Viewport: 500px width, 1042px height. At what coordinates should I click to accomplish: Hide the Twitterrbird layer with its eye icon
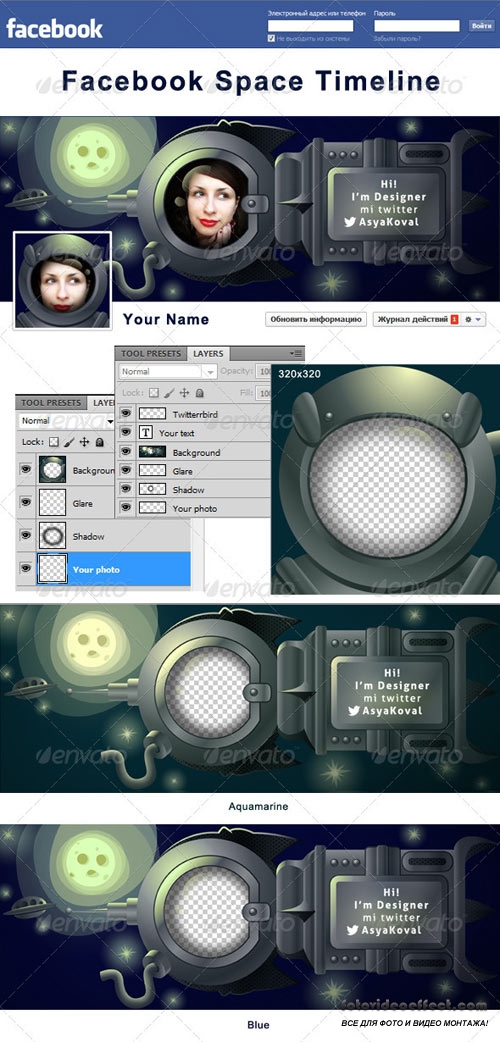point(126,413)
